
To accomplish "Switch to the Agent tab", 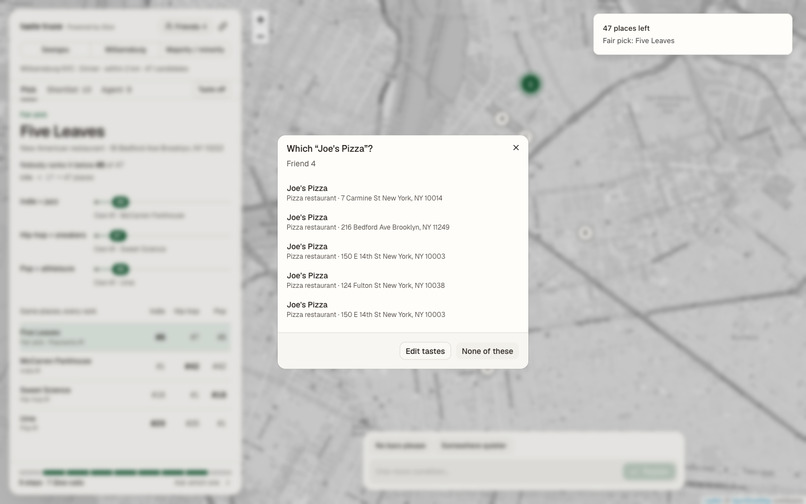I will pyautogui.click(x=116, y=89).
